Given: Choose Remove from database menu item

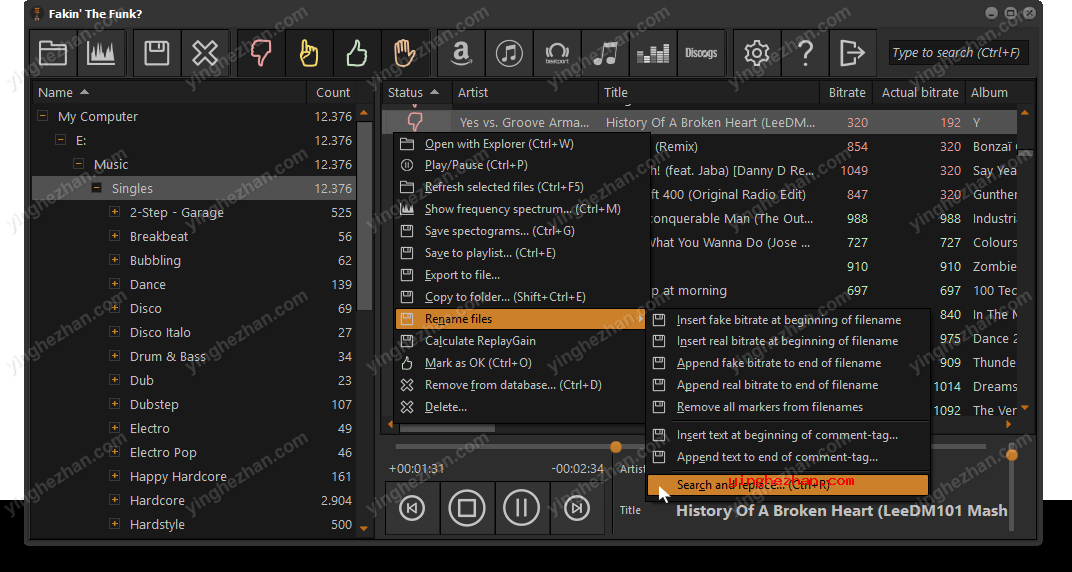Looking at the screenshot, I should 521,385.
